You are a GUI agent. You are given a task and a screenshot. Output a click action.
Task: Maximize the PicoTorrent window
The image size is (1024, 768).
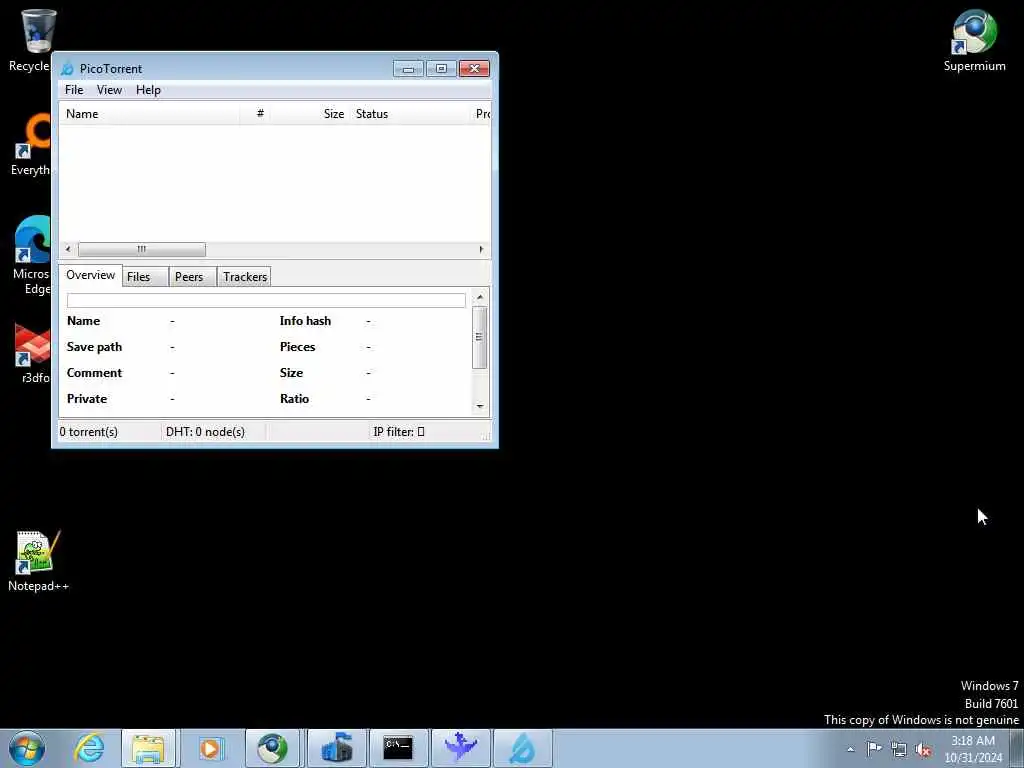click(441, 69)
